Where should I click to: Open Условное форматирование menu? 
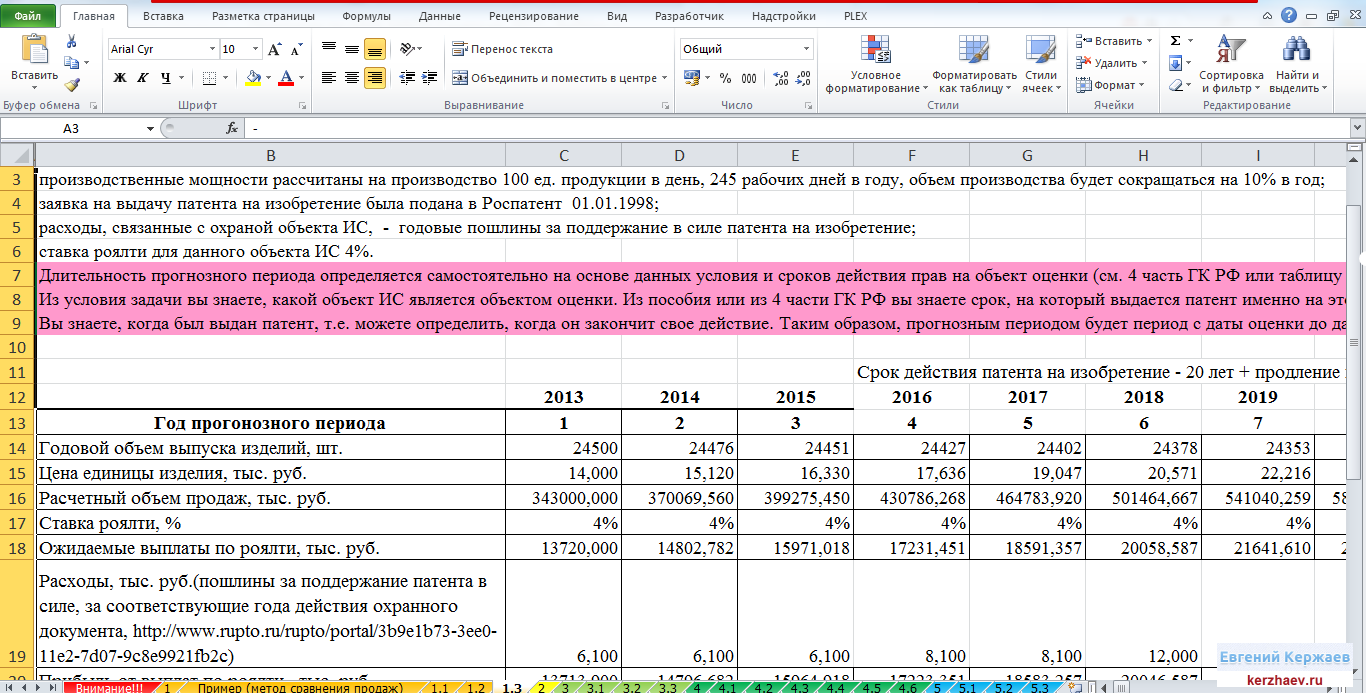875,64
